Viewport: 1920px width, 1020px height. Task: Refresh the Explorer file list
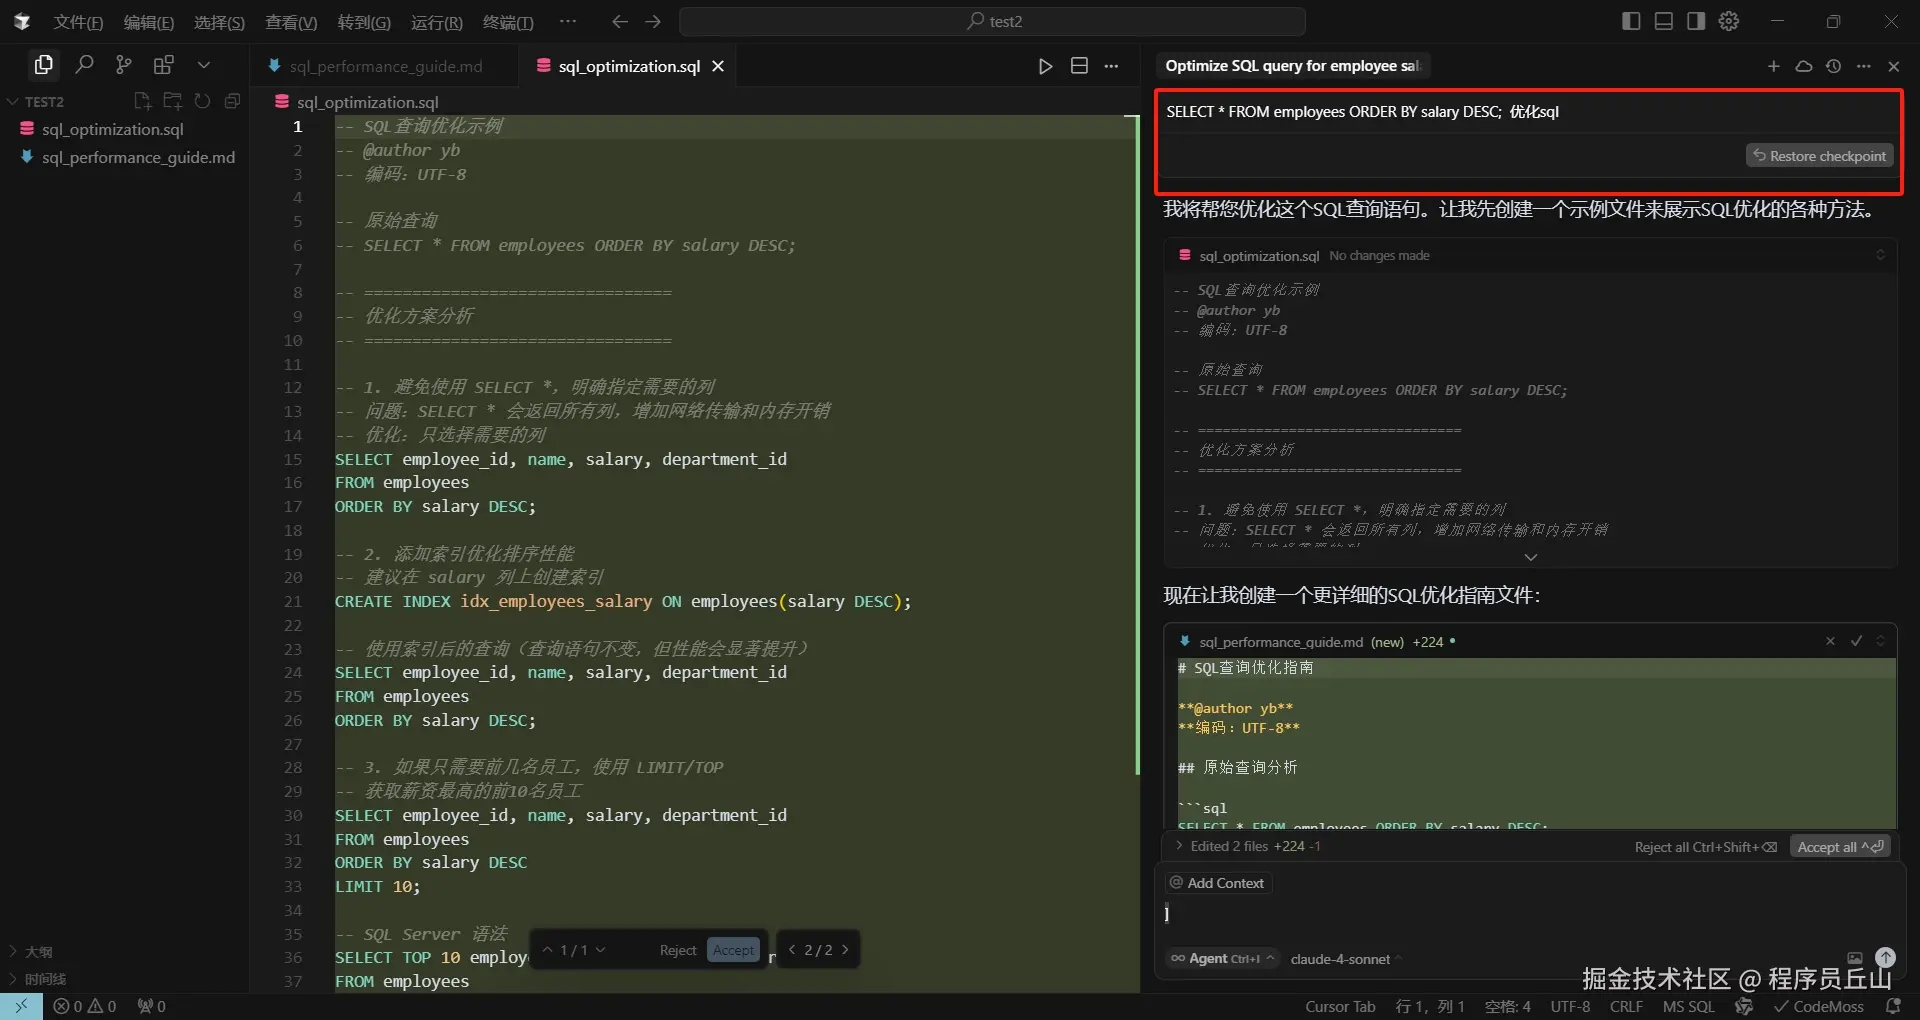coord(202,100)
